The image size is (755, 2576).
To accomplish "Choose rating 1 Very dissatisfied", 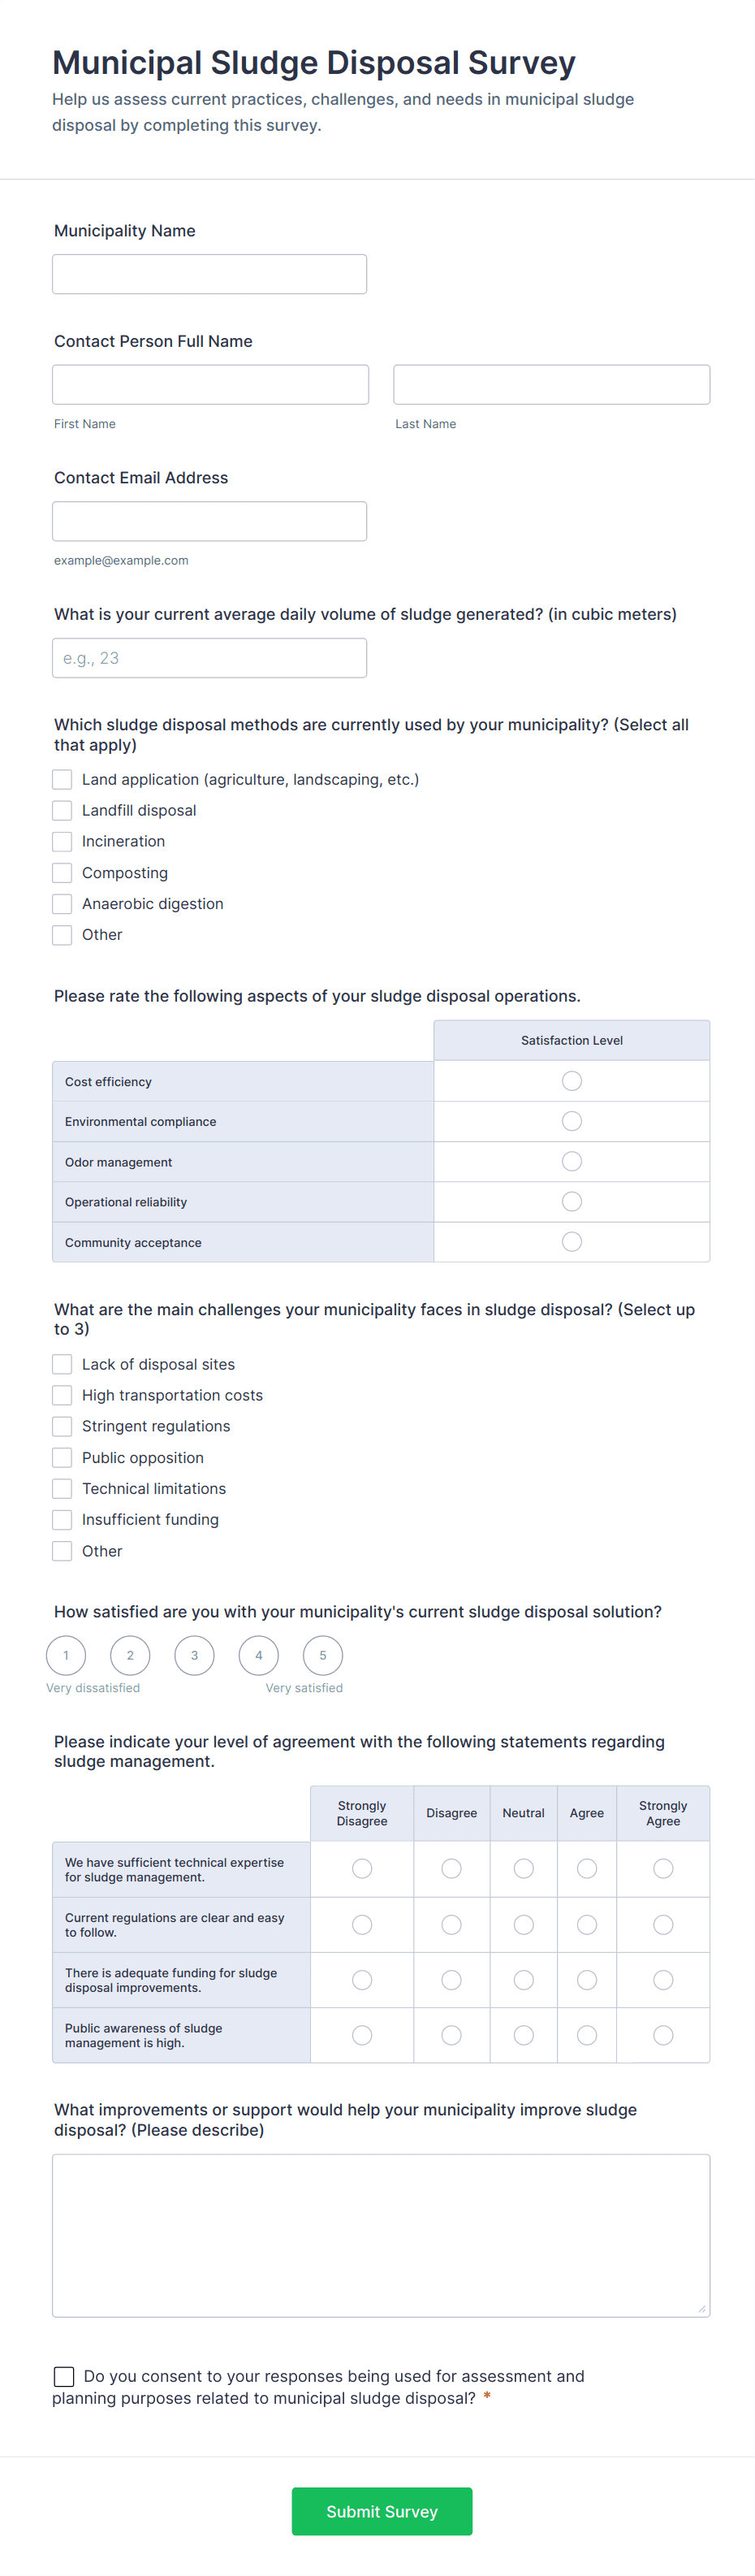I will point(66,1655).
